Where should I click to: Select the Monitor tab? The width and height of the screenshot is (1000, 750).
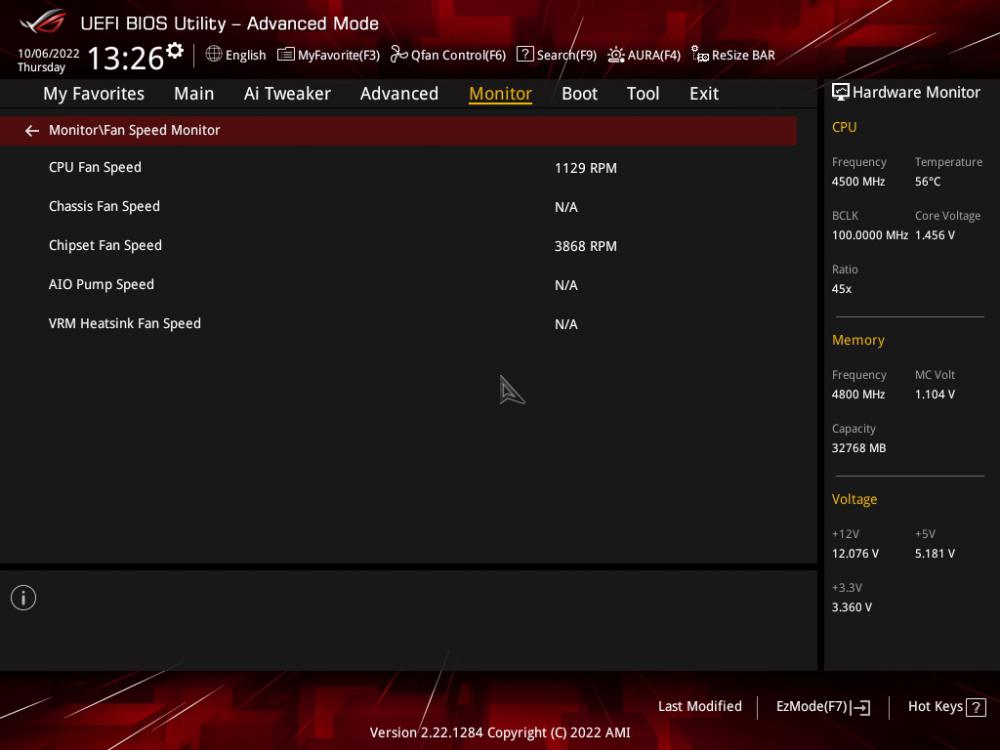501,94
